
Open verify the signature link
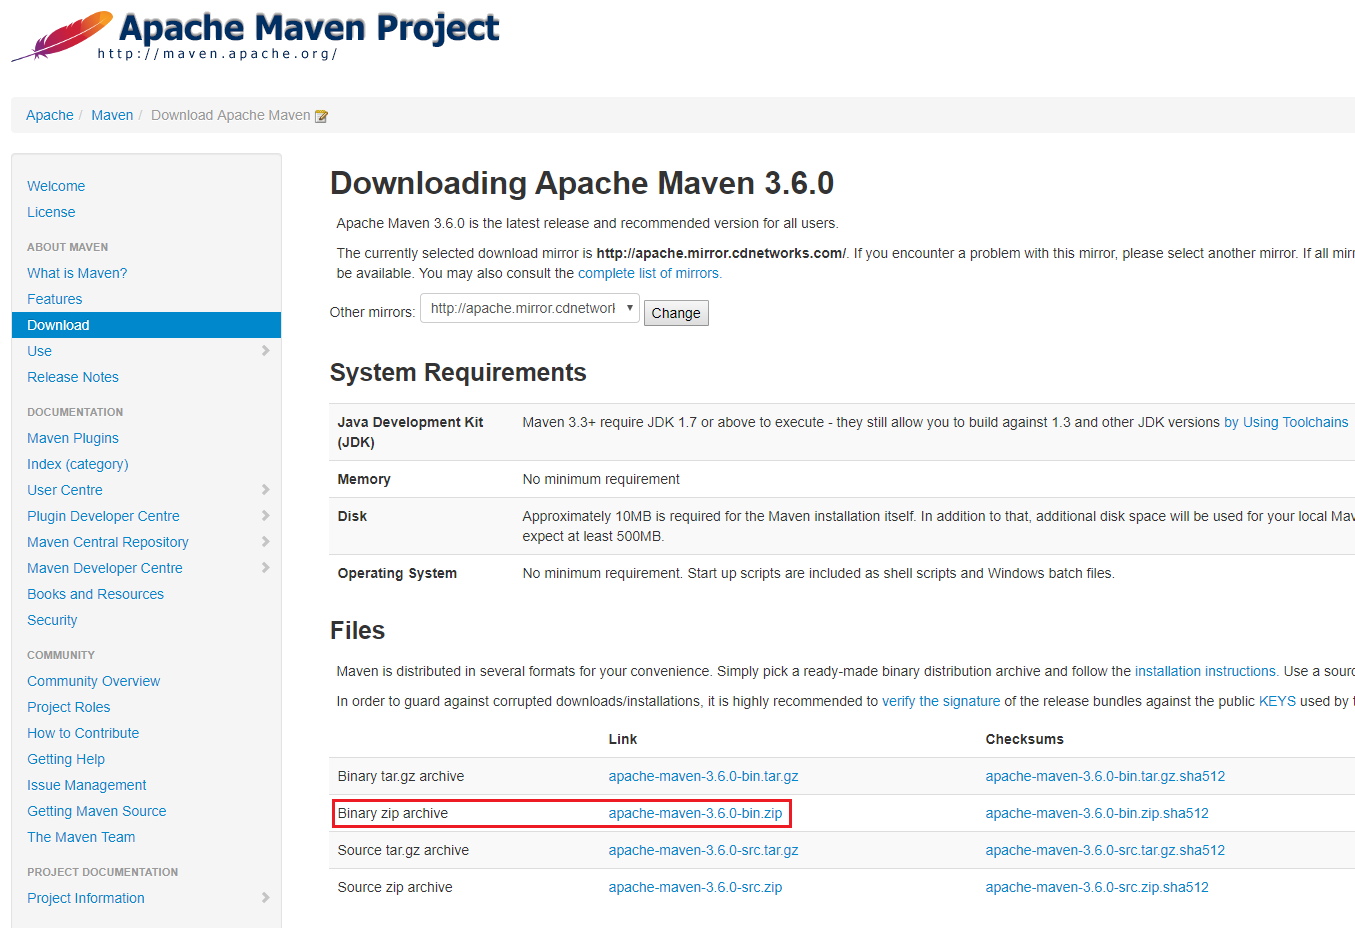click(941, 701)
